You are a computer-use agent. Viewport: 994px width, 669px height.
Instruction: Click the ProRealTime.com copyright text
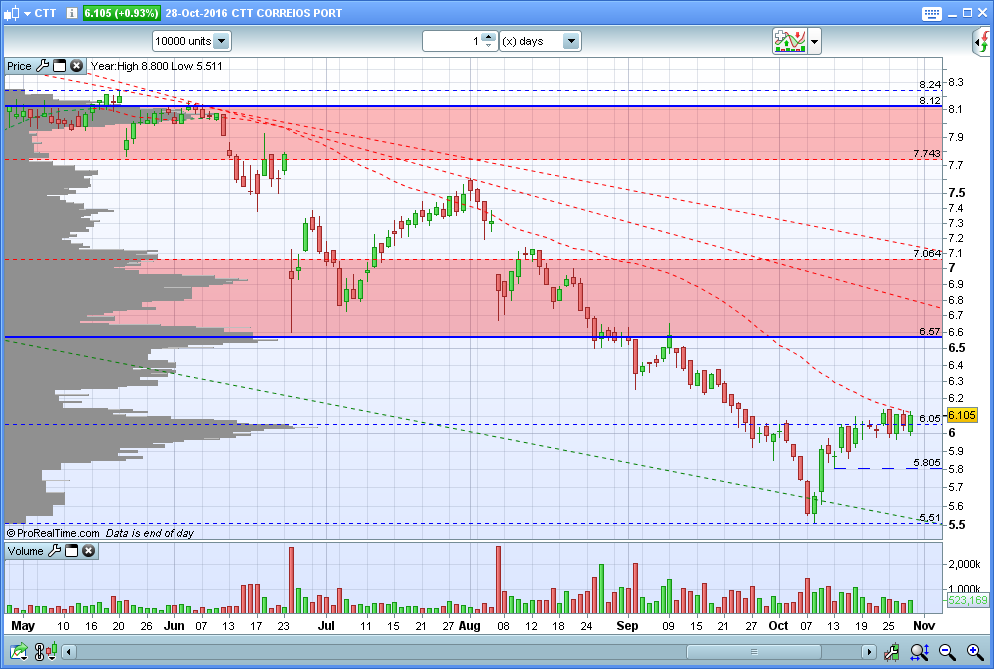pos(53,533)
